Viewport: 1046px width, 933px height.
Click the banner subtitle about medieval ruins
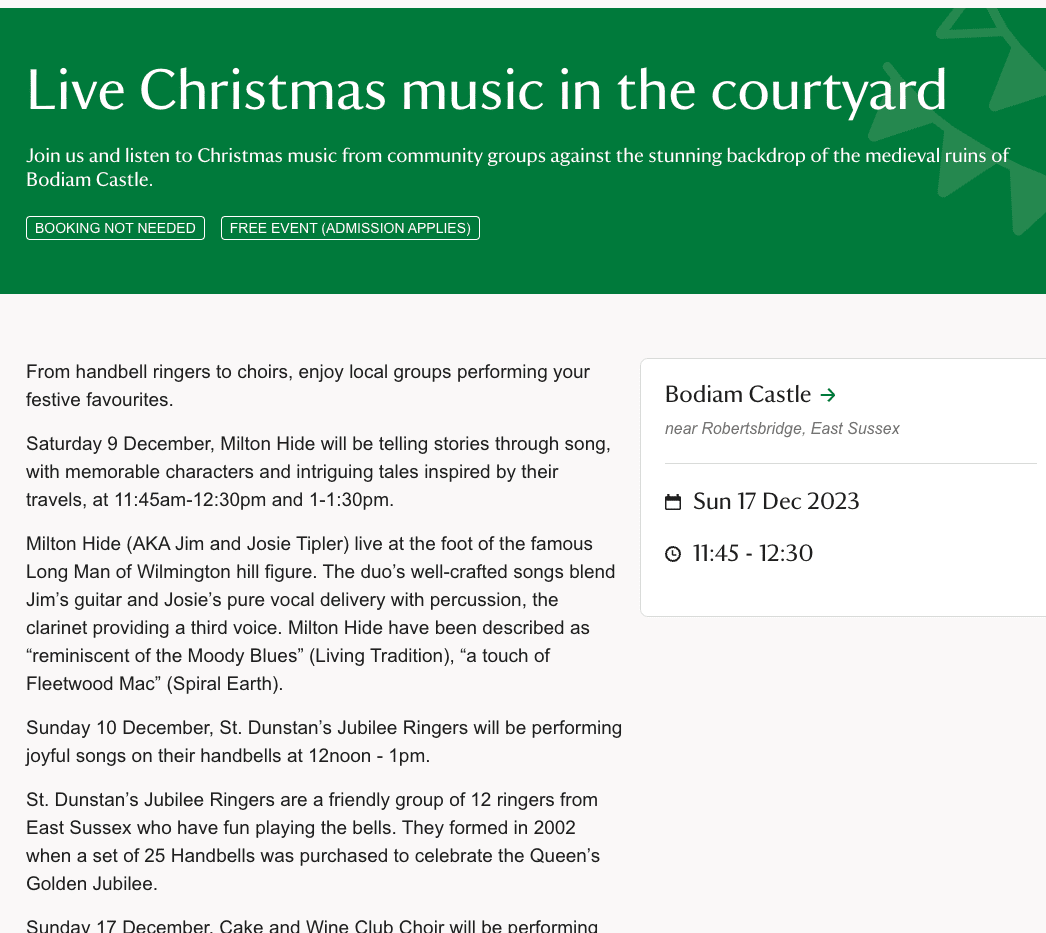518,167
